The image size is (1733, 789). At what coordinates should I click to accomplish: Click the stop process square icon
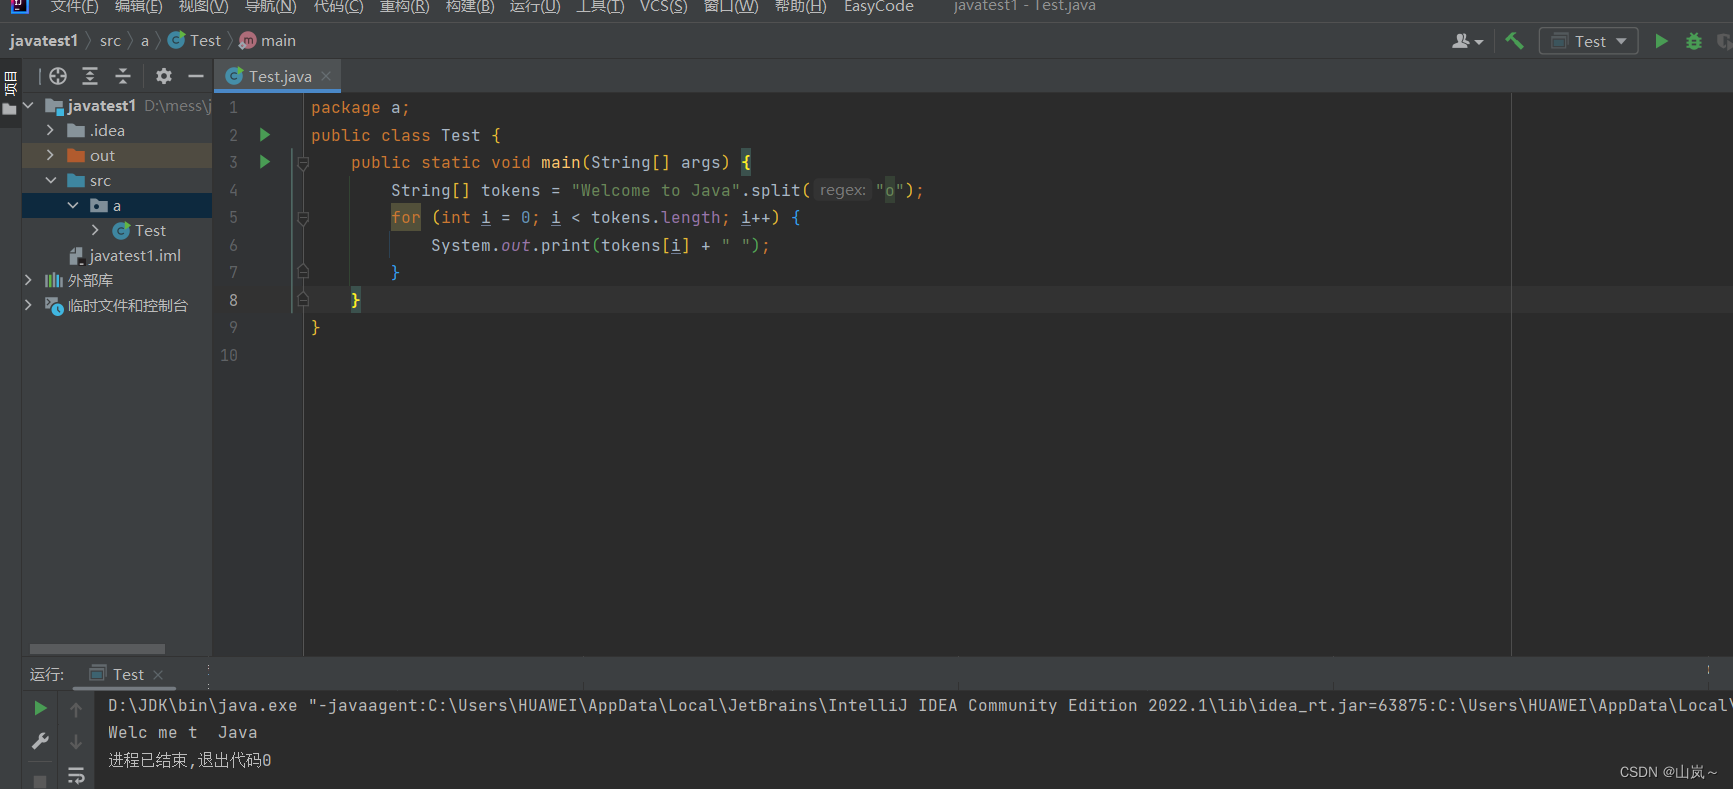(x=40, y=780)
